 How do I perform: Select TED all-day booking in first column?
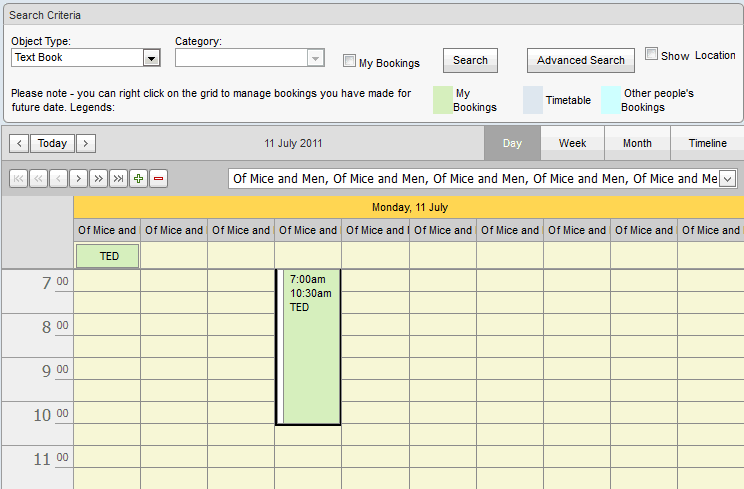tap(108, 256)
